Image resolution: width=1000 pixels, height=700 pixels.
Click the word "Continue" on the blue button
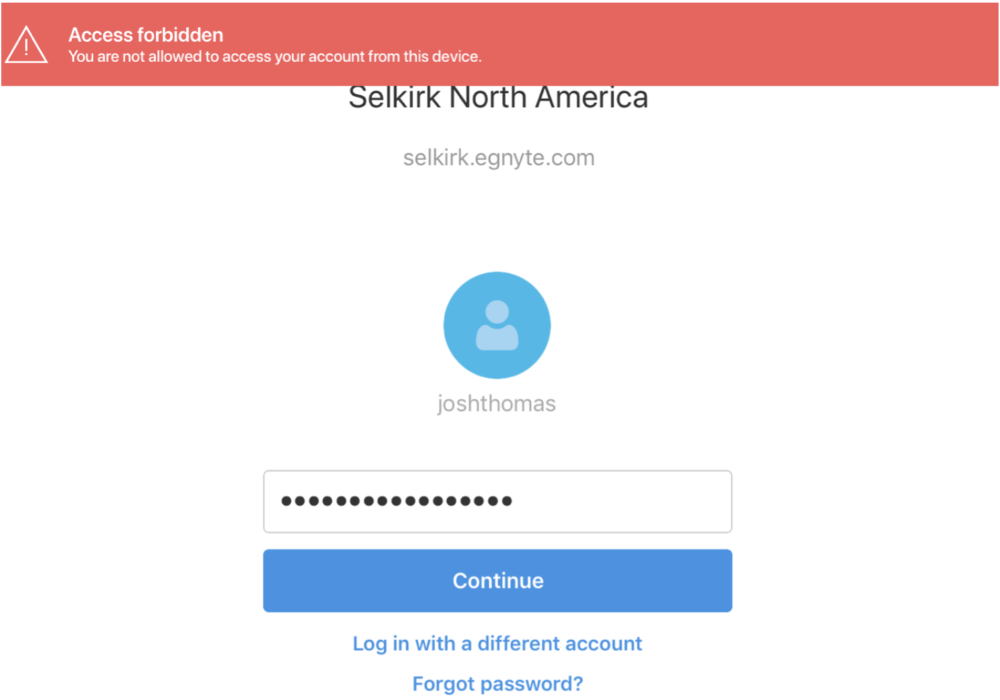pyautogui.click(x=498, y=581)
